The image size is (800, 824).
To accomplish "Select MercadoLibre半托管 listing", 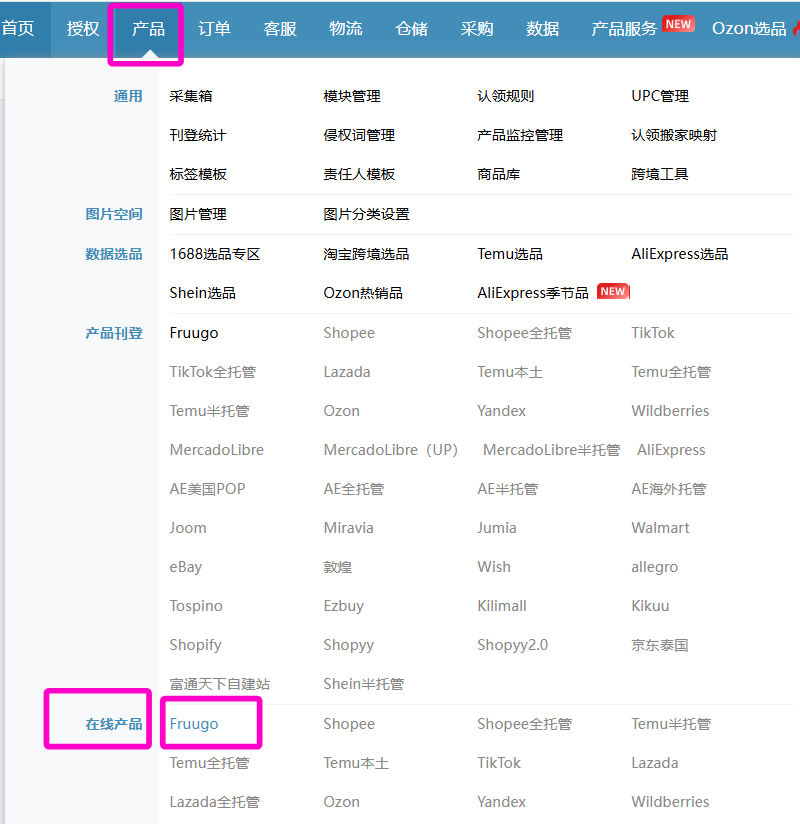I will coord(551,450).
